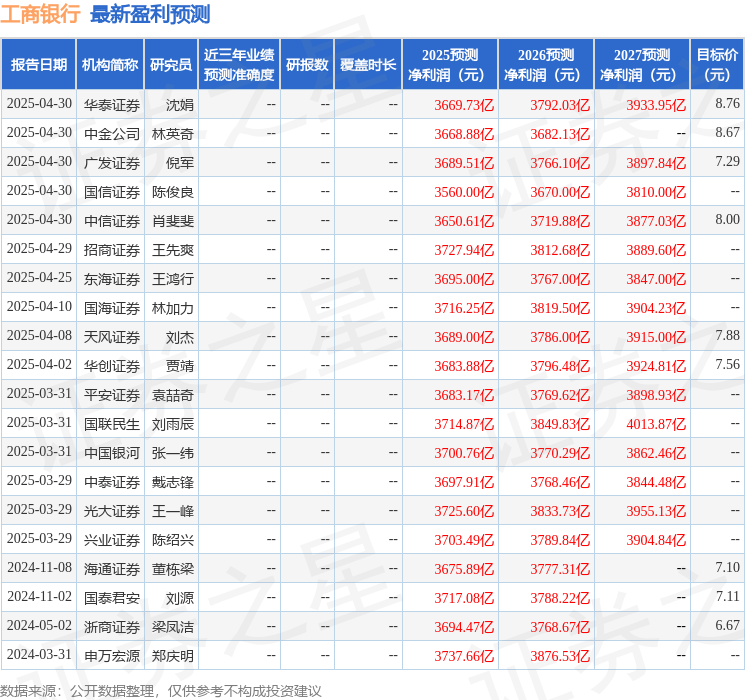Click the 目标价 column header
The image size is (745, 700).
tap(717, 64)
